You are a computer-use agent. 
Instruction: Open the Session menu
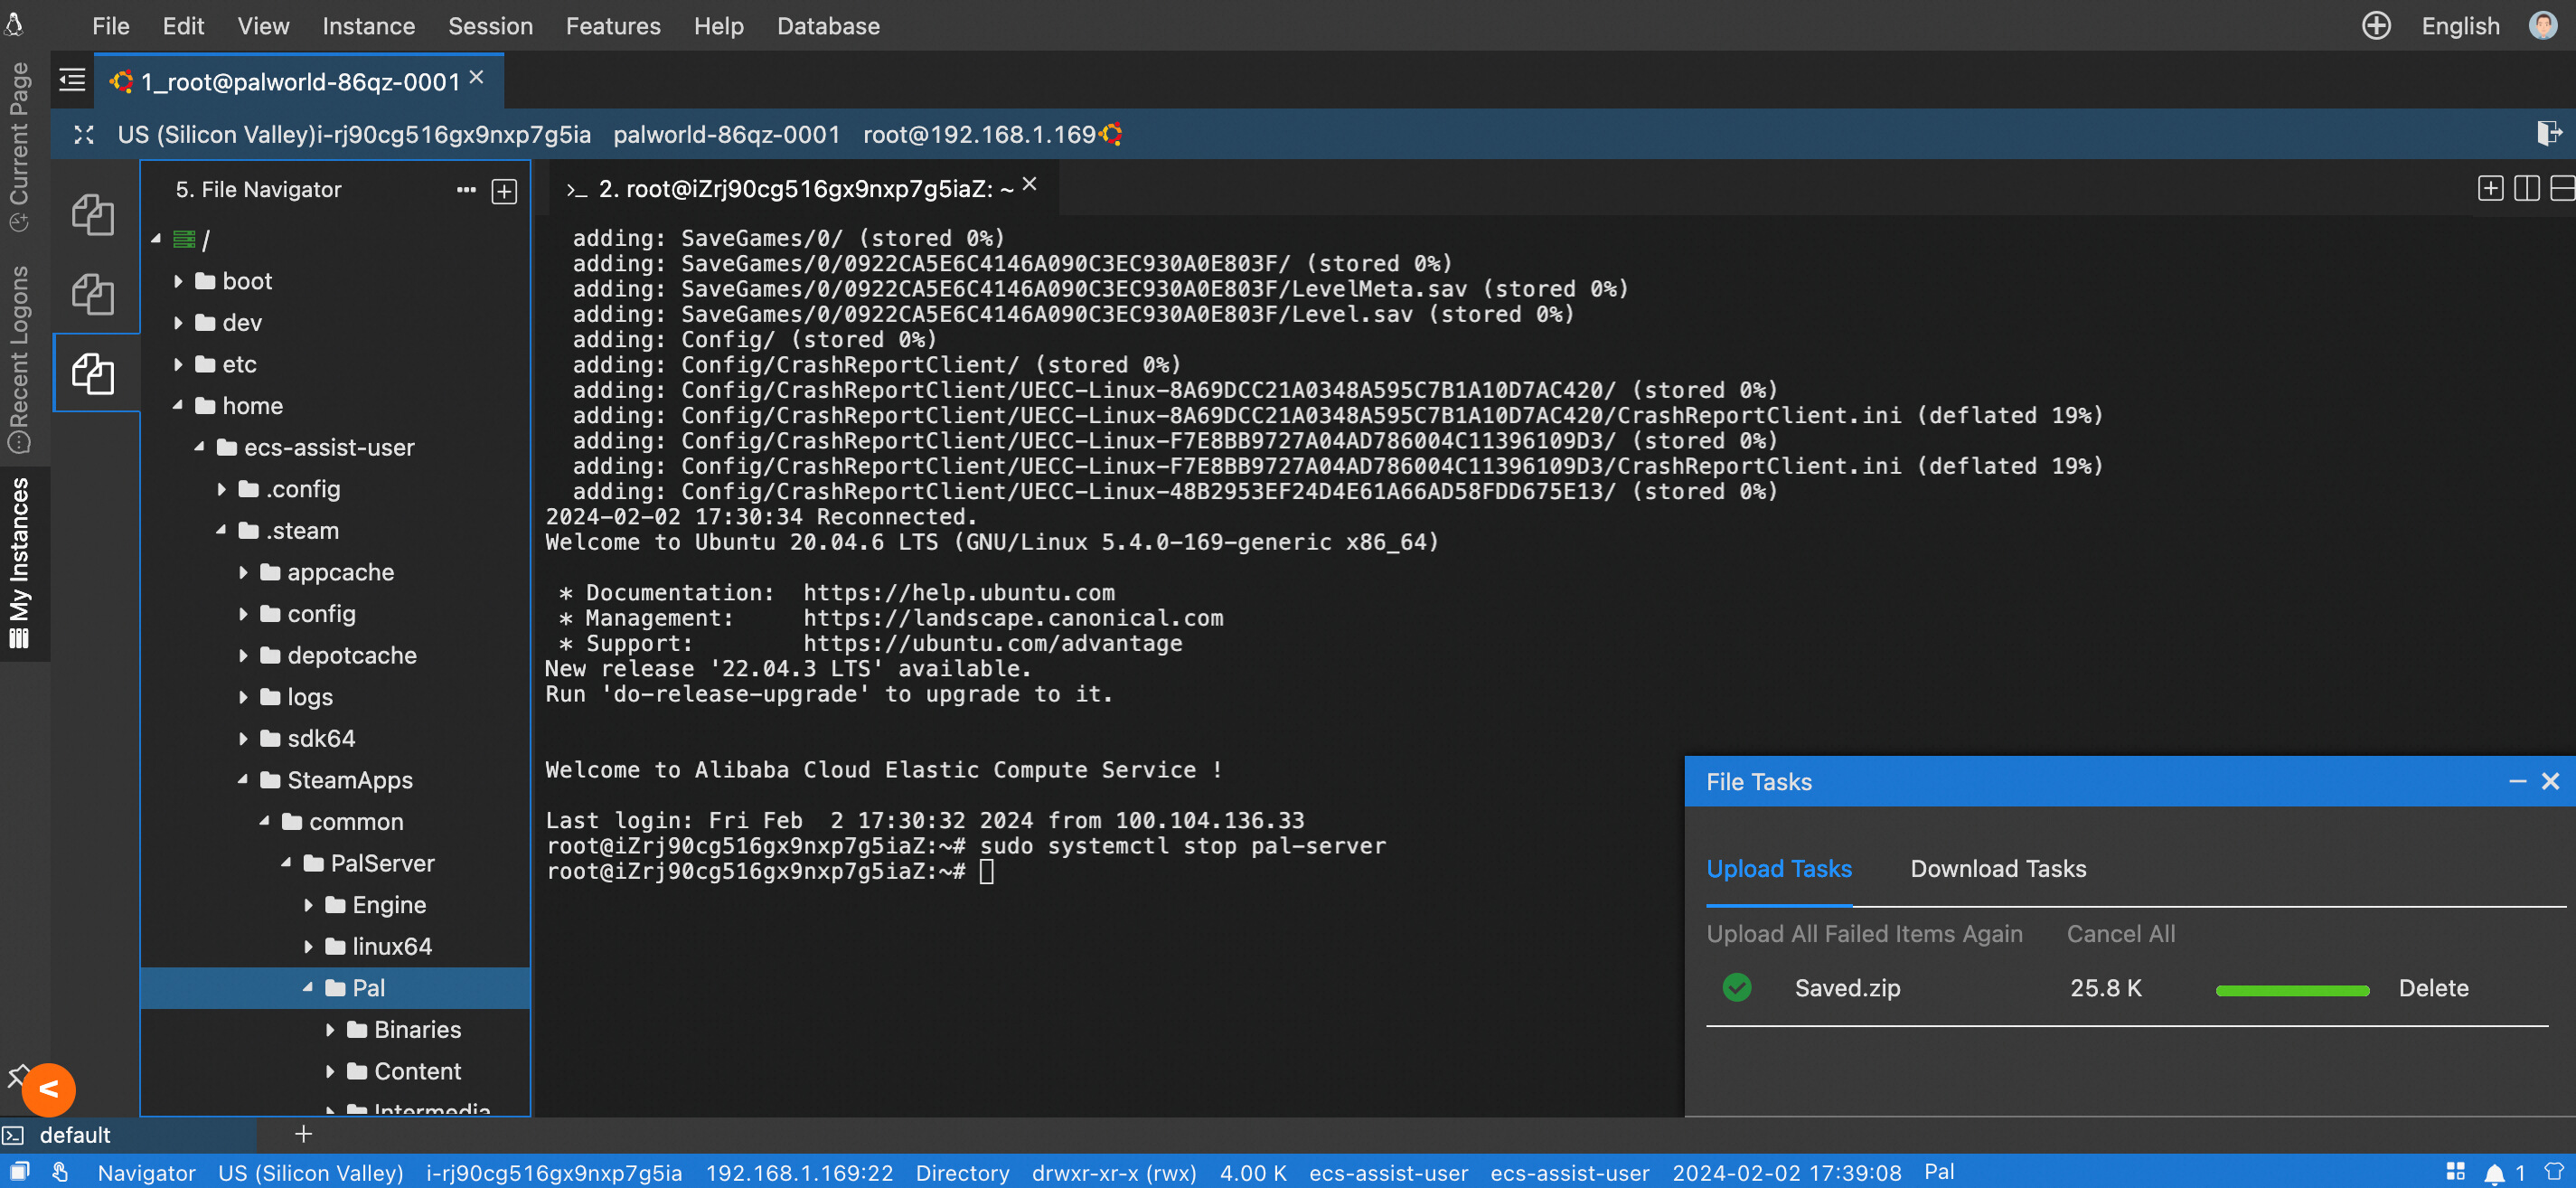coord(490,26)
